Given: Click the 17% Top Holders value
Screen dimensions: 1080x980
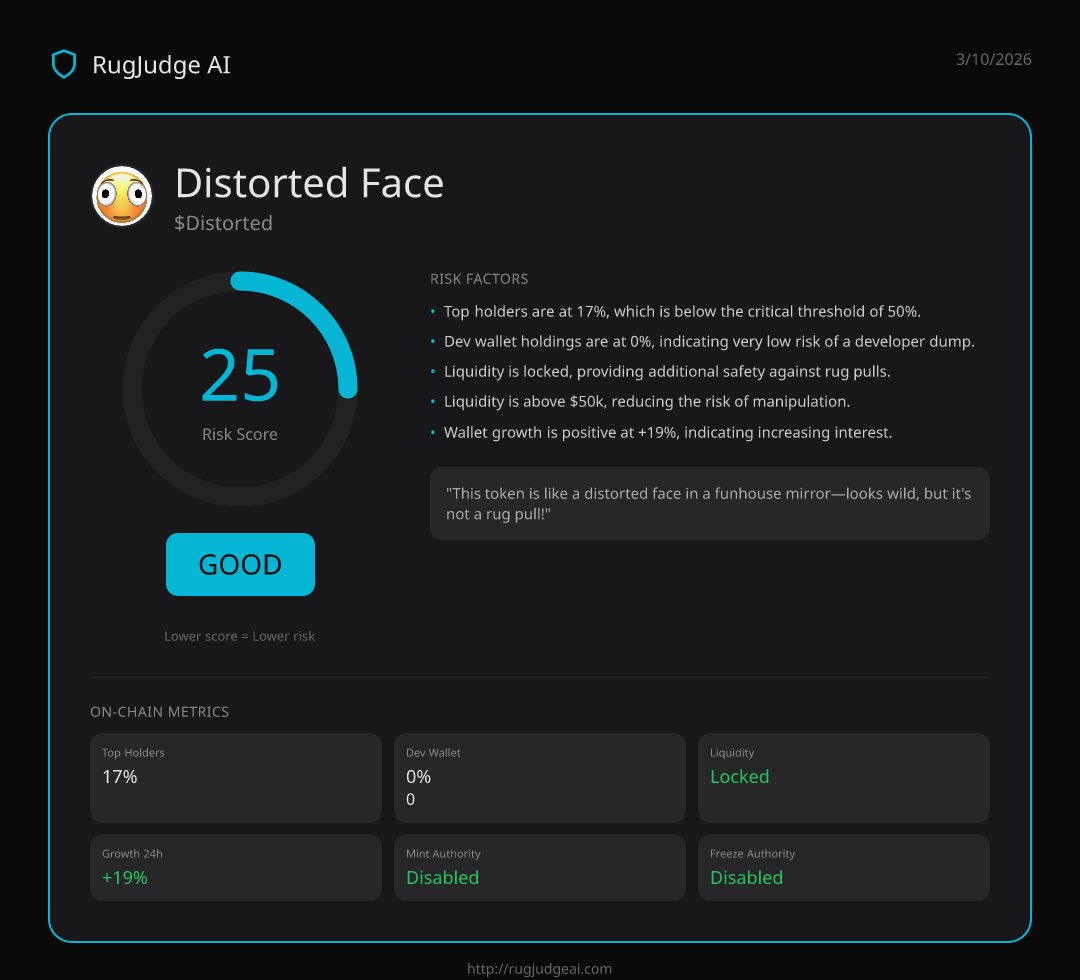Looking at the screenshot, I should click(120, 777).
